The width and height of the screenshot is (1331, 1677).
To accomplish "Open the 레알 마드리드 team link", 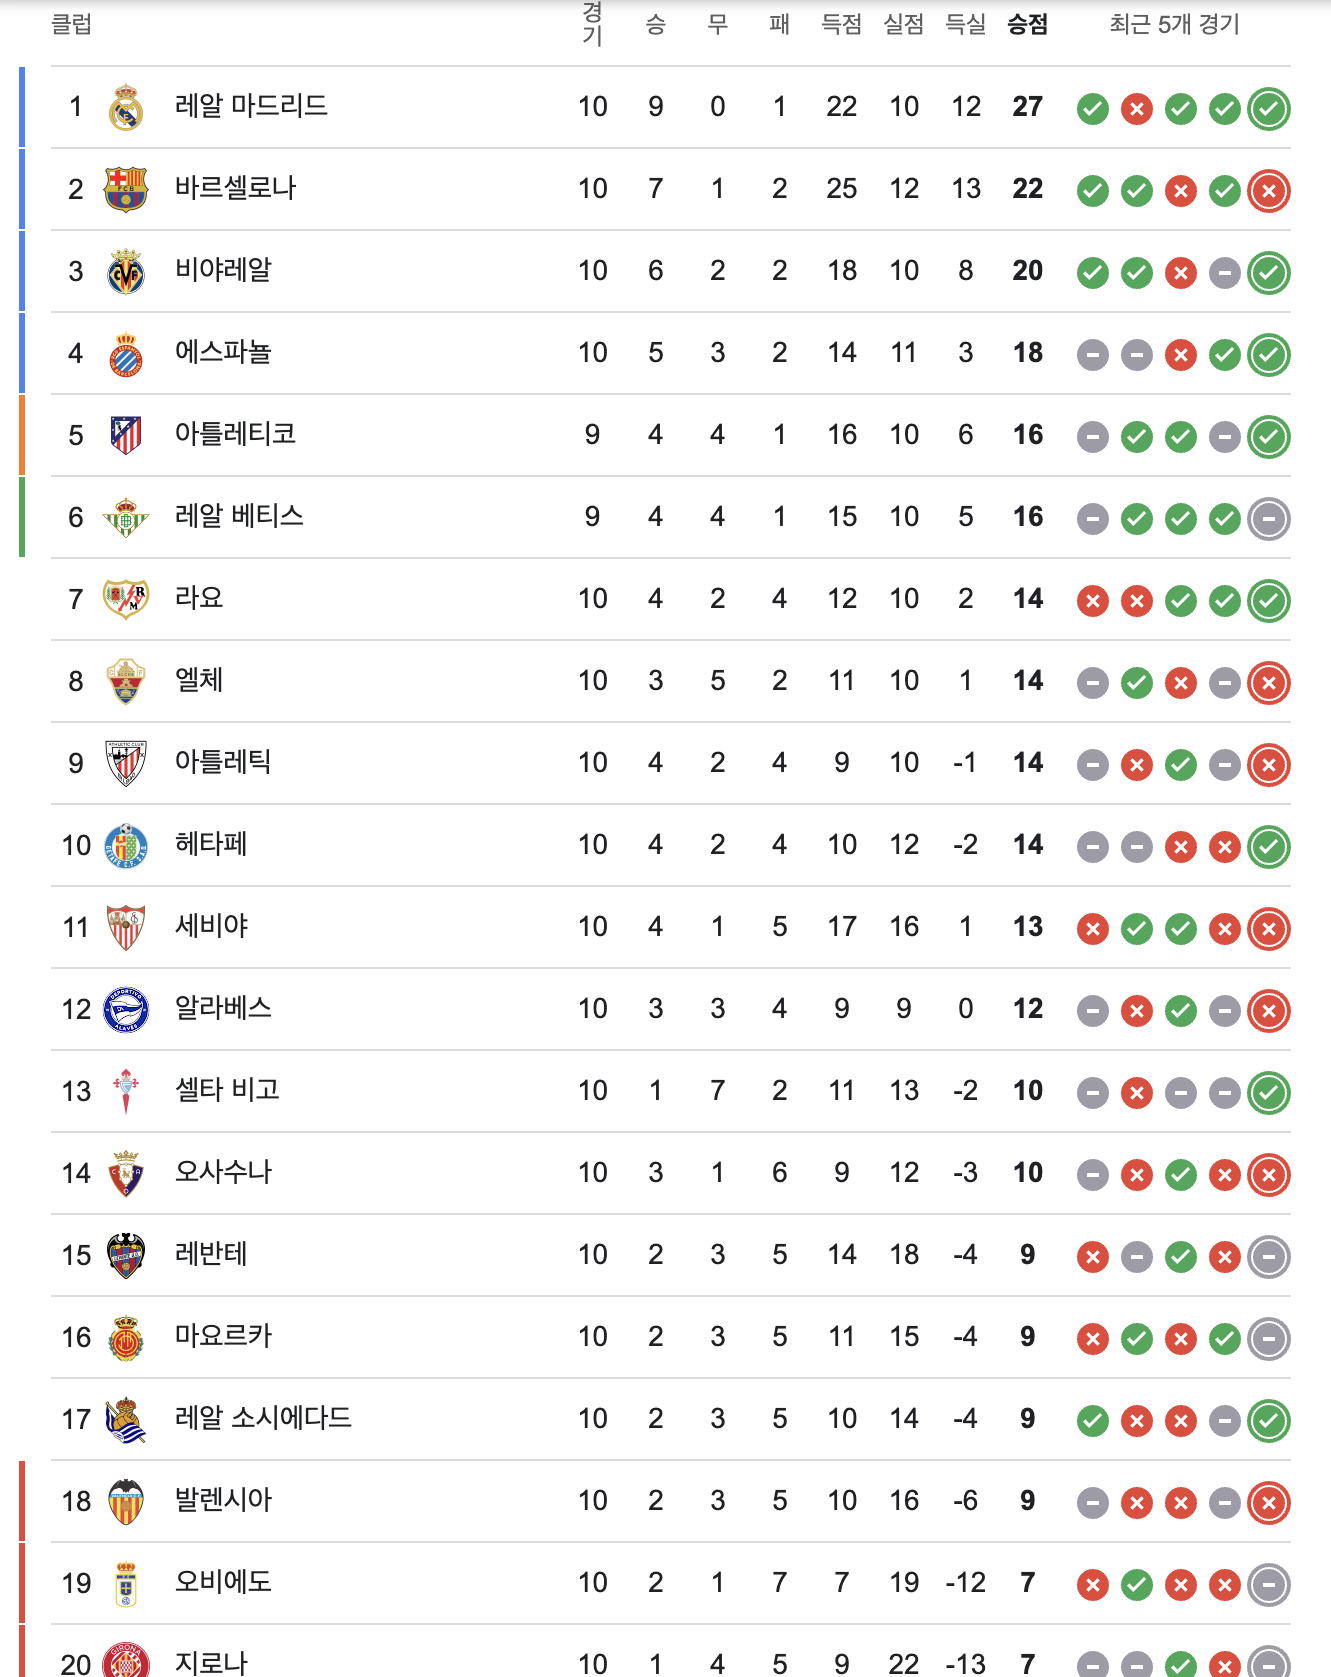I will 251,106.
